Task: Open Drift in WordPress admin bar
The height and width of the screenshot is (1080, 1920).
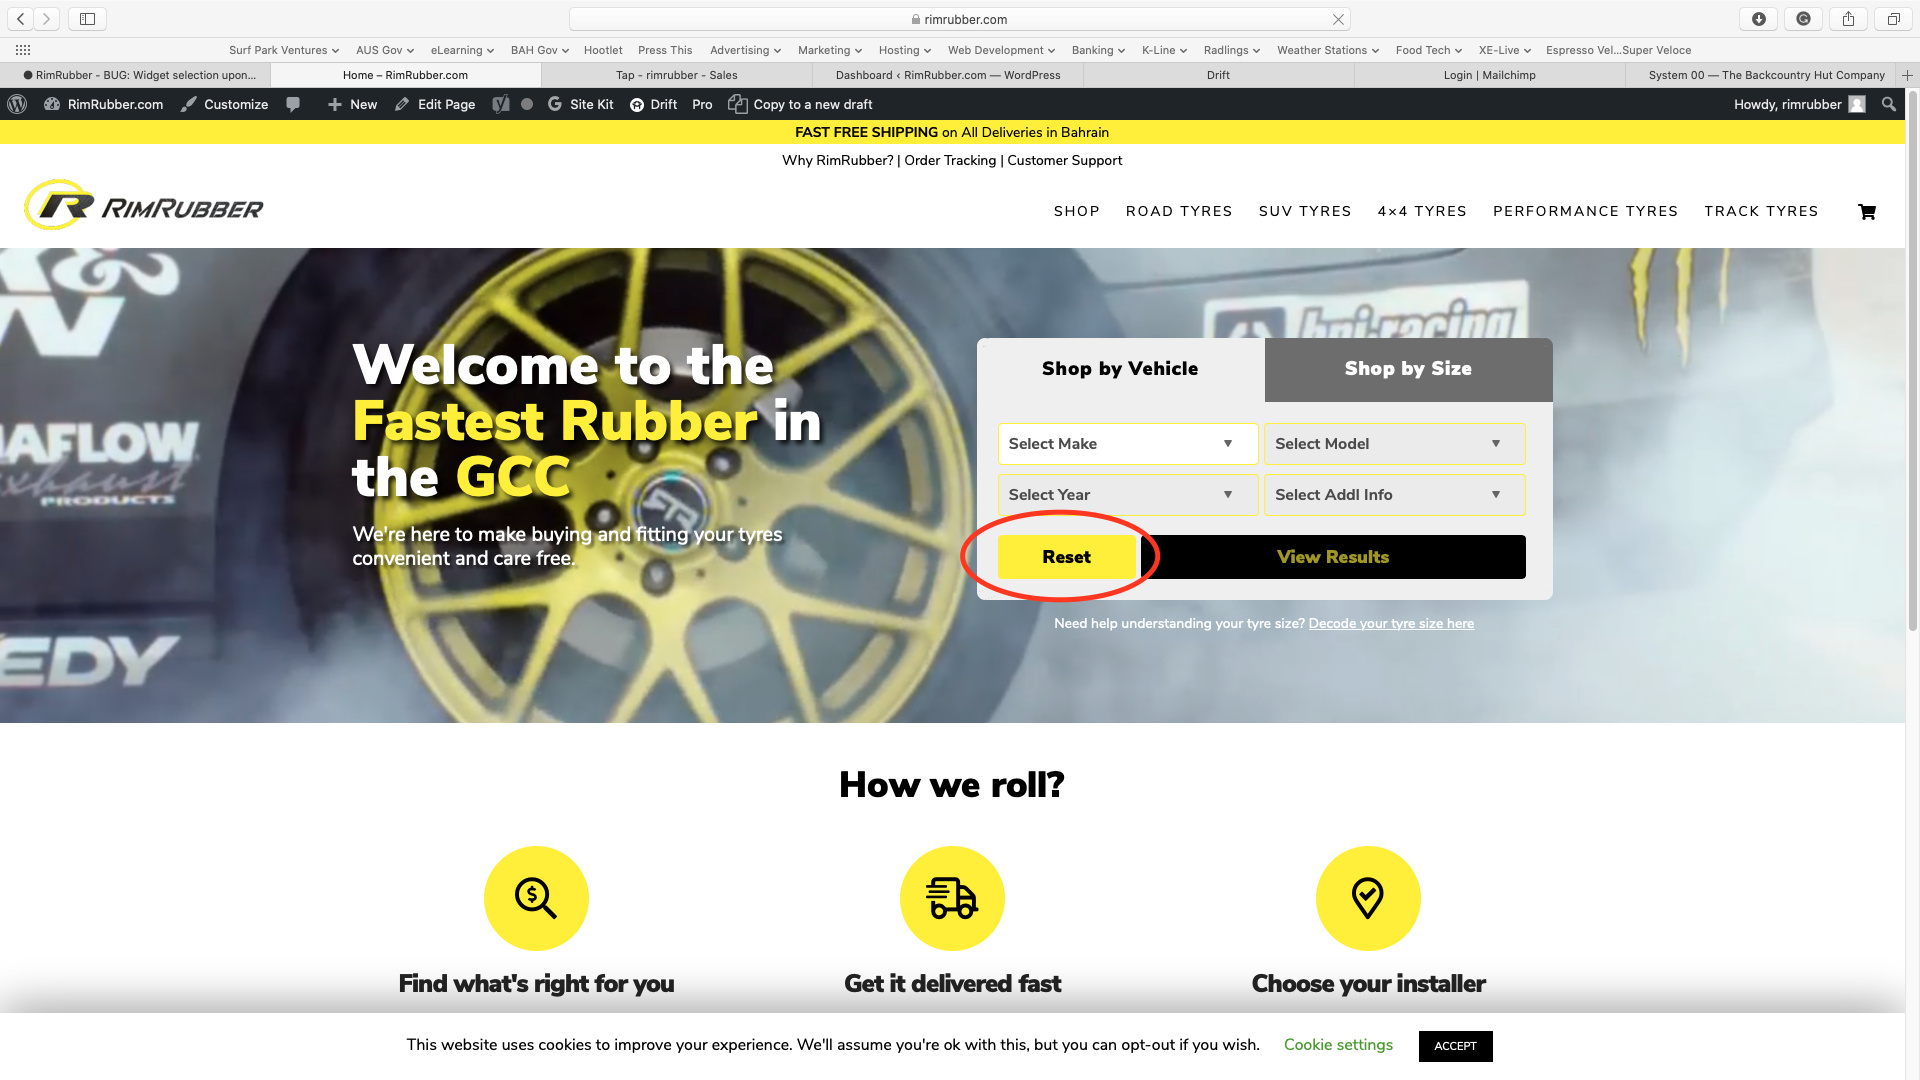Action: [x=653, y=104]
